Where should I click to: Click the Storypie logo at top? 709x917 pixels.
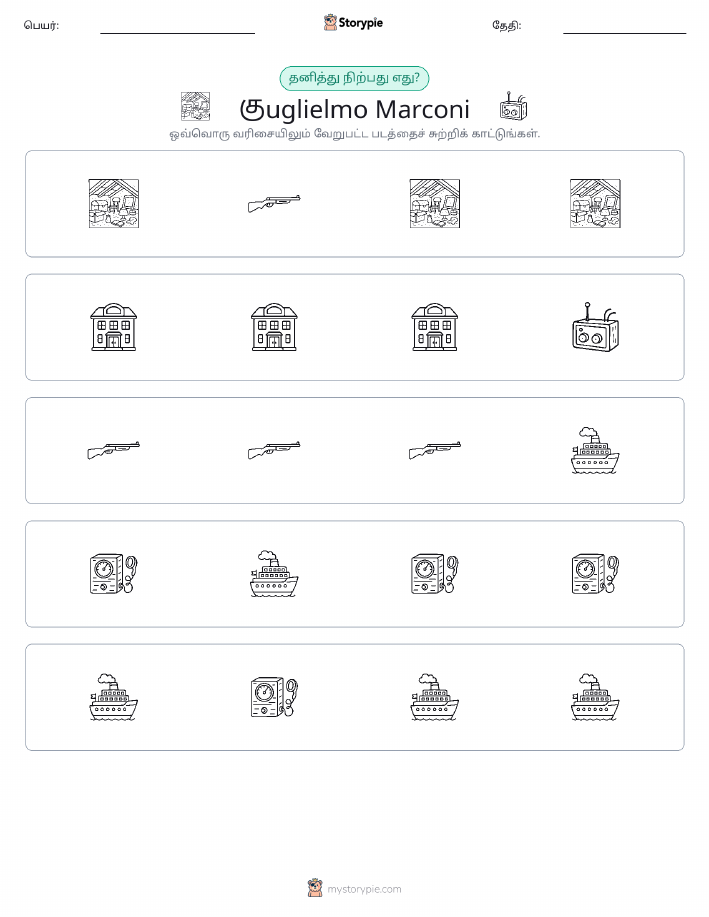coord(353,23)
